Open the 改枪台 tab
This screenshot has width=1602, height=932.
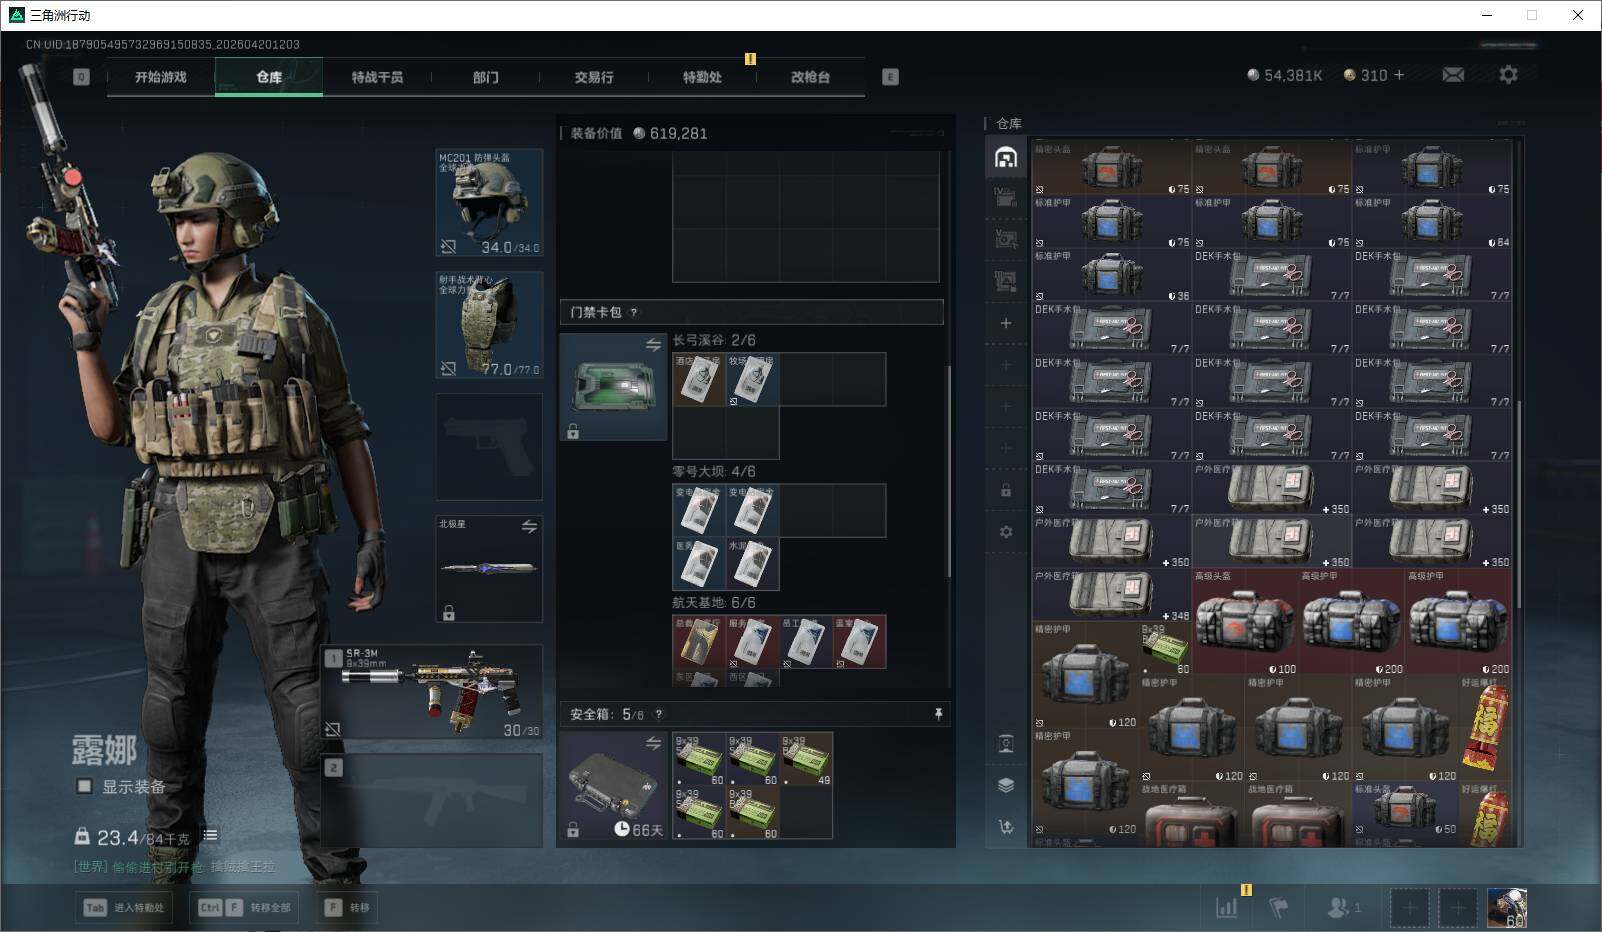pos(810,77)
